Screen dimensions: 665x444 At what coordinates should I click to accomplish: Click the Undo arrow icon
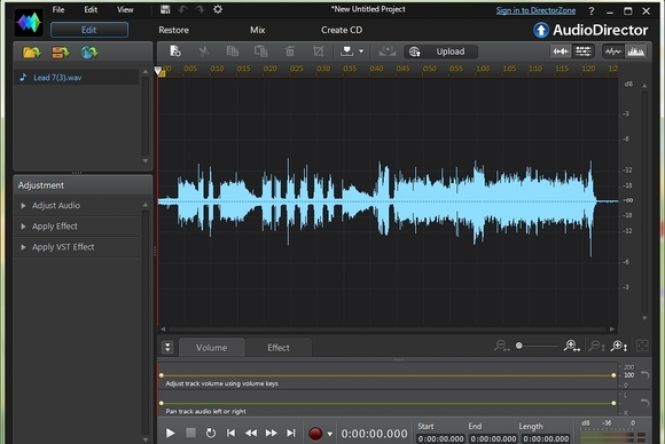click(x=183, y=9)
